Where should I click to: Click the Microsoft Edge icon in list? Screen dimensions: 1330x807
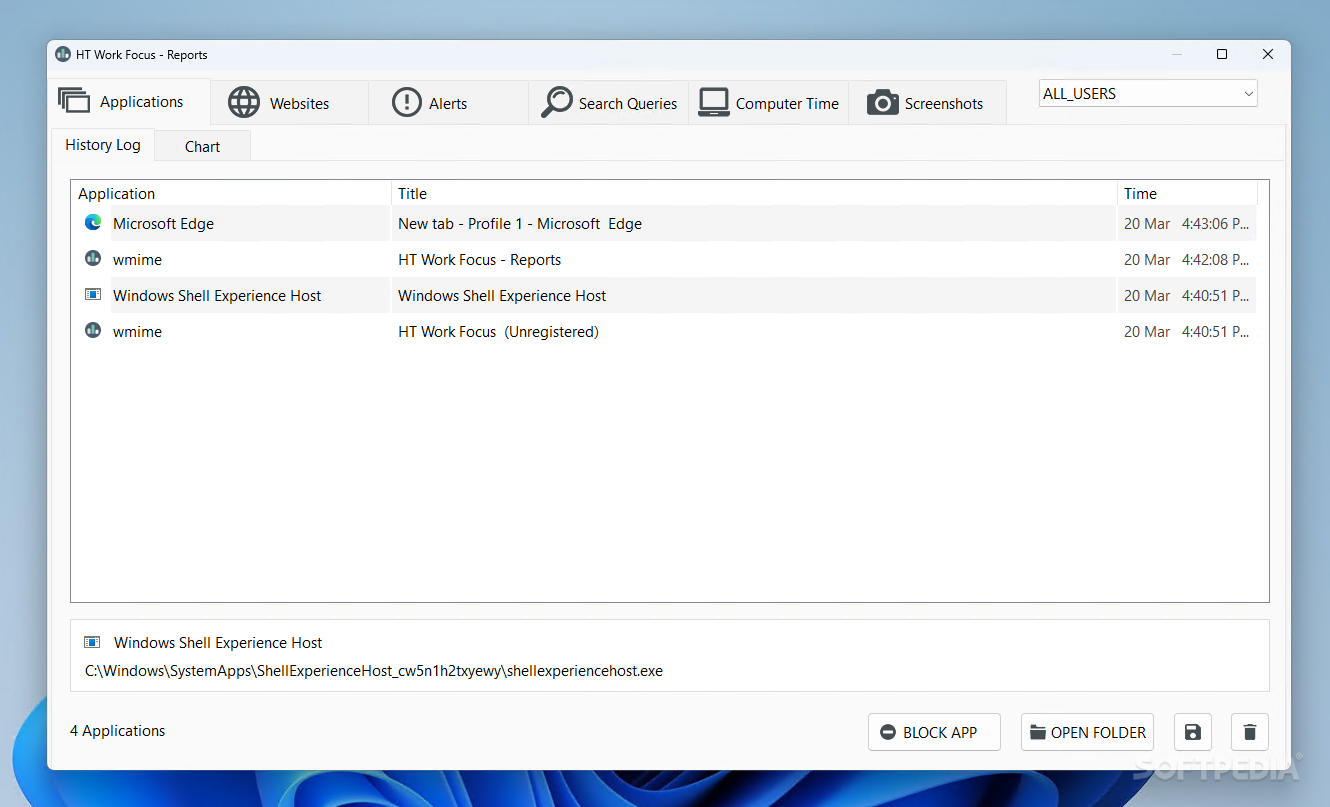click(93, 223)
